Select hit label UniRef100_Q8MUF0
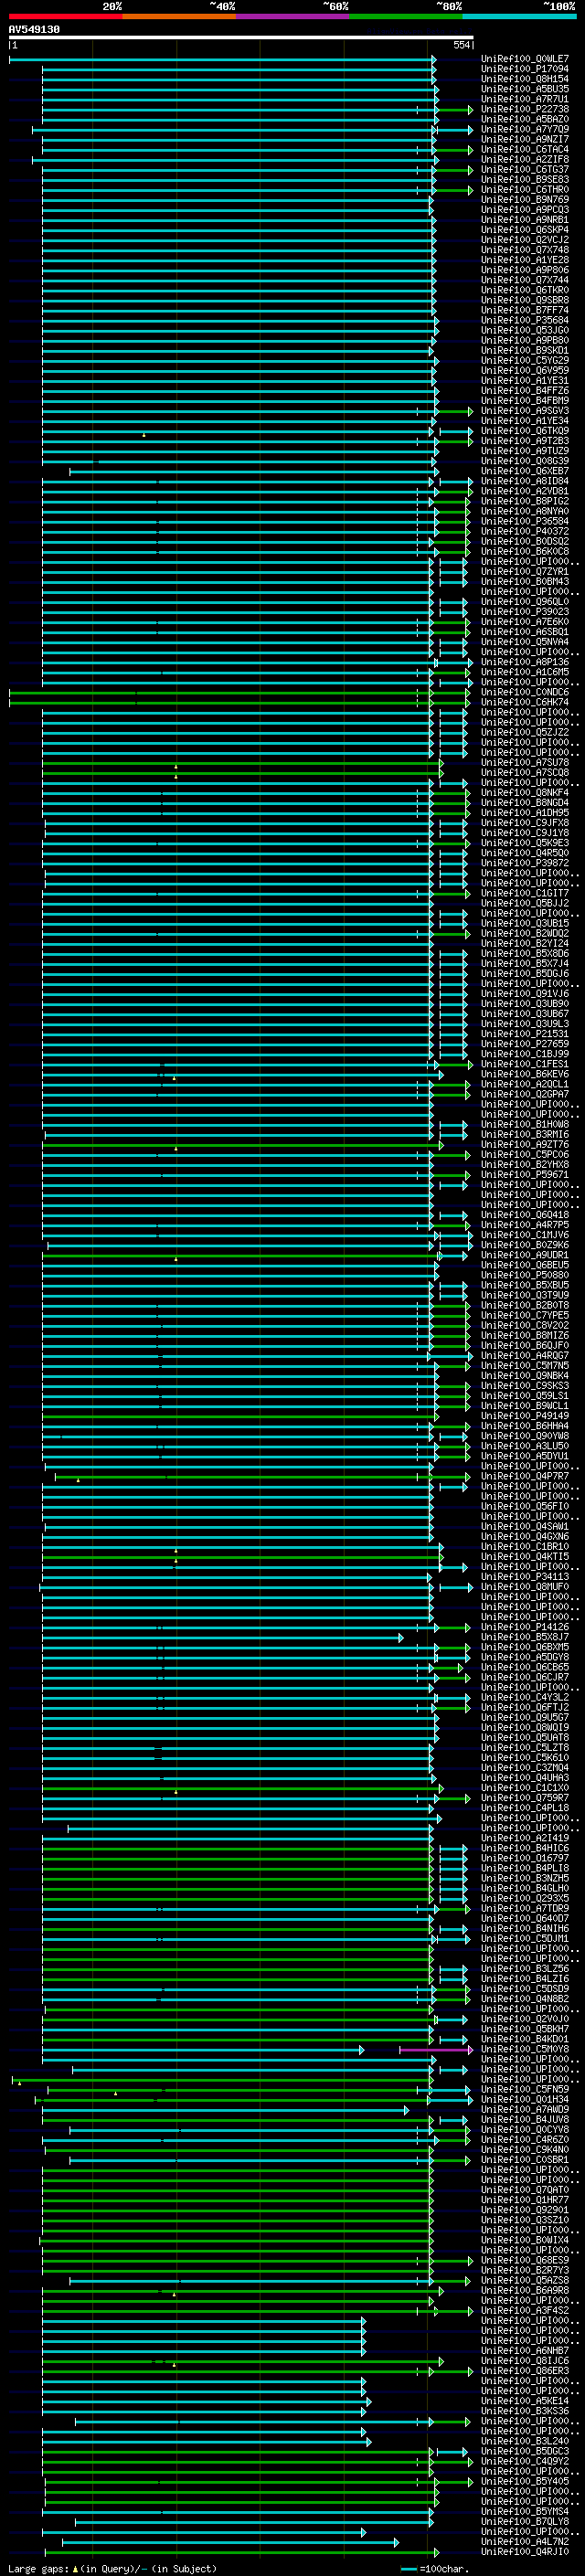The width and height of the screenshot is (585, 2576). pyautogui.click(x=525, y=1587)
